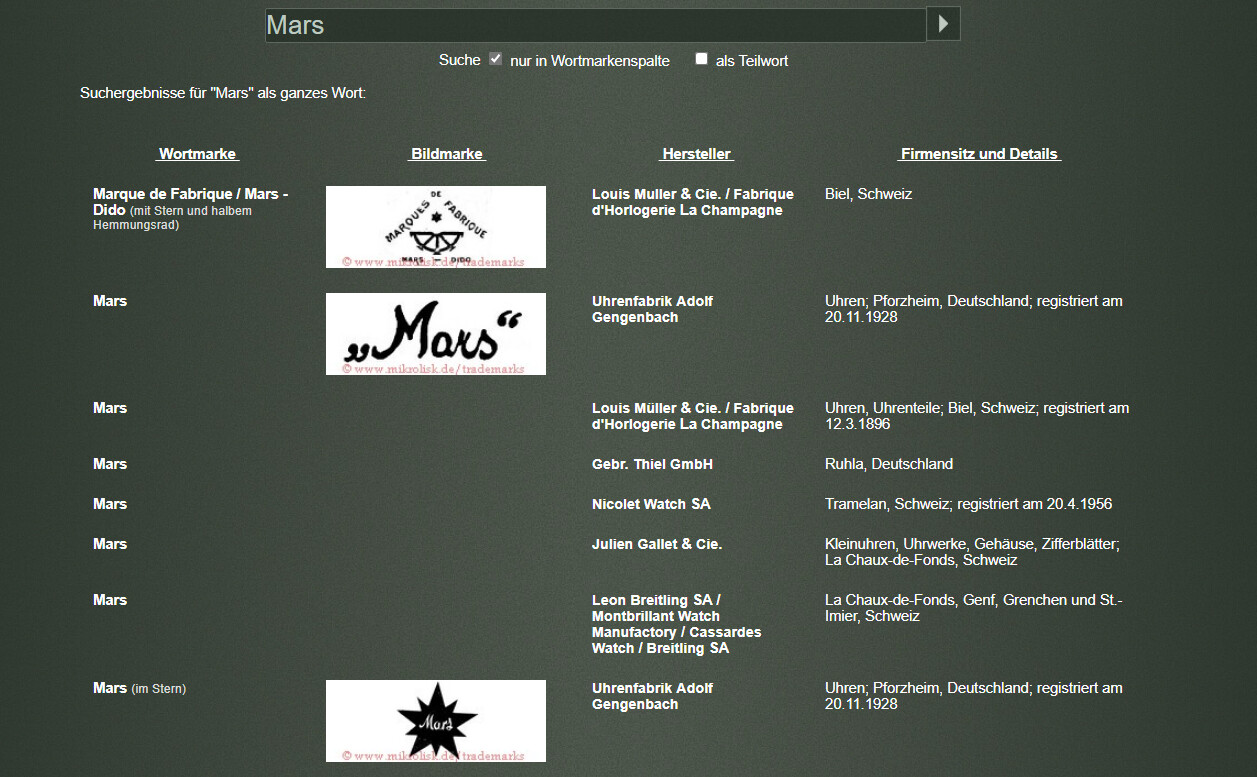Click 'Ruhla, Deutschland' location text
This screenshot has height=777, width=1257.
tap(889, 464)
